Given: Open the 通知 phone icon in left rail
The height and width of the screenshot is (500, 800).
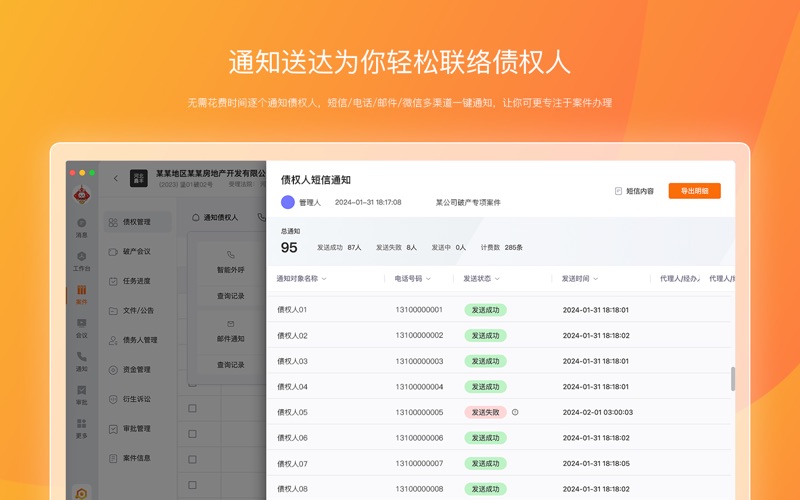Looking at the screenshot, I should click(x=82, y=362).
